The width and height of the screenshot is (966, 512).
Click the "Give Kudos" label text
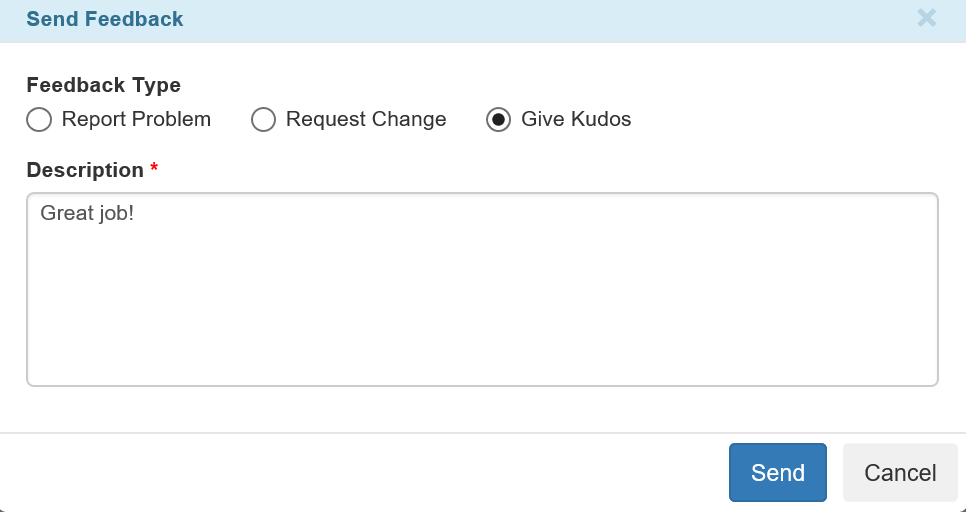pyautogui.click(x=576, y=120)
